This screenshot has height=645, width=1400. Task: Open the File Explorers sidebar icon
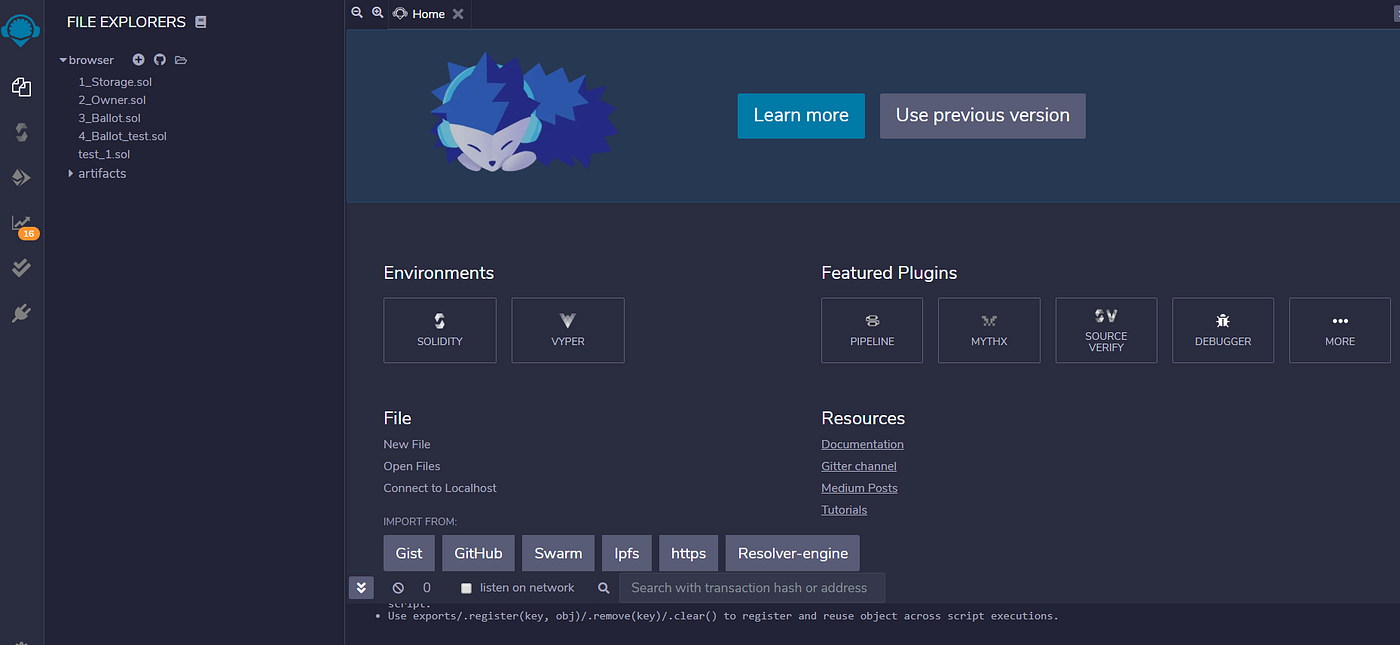[x=21, y=88]
